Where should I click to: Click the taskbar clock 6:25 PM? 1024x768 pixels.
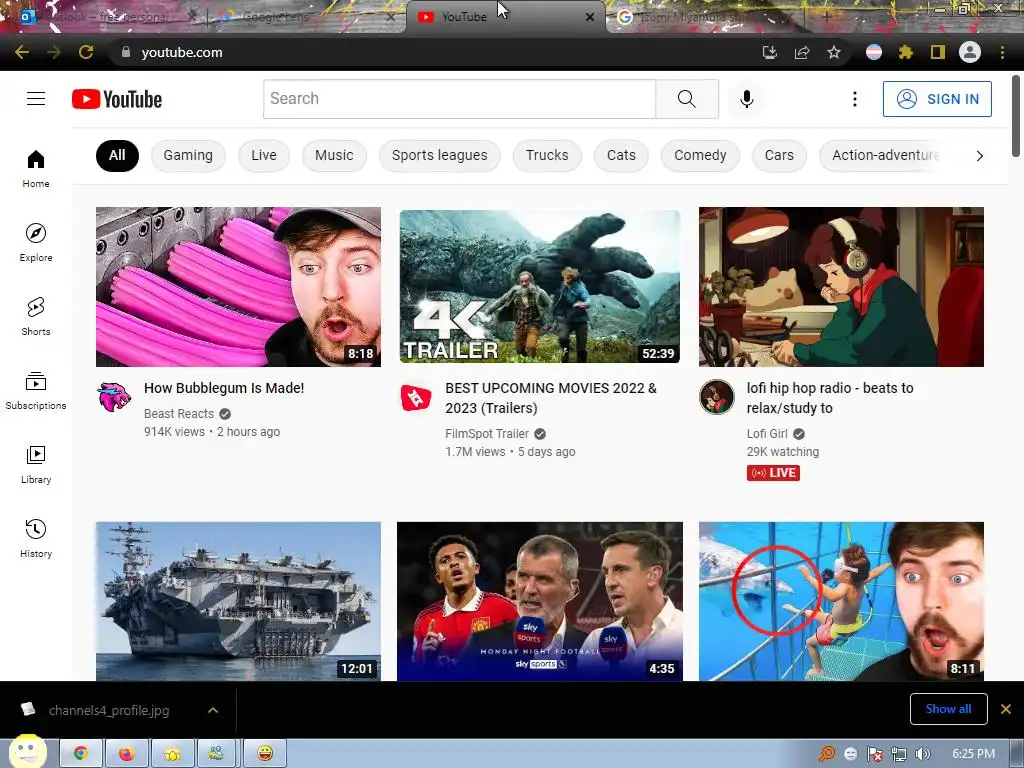point(973,754)
